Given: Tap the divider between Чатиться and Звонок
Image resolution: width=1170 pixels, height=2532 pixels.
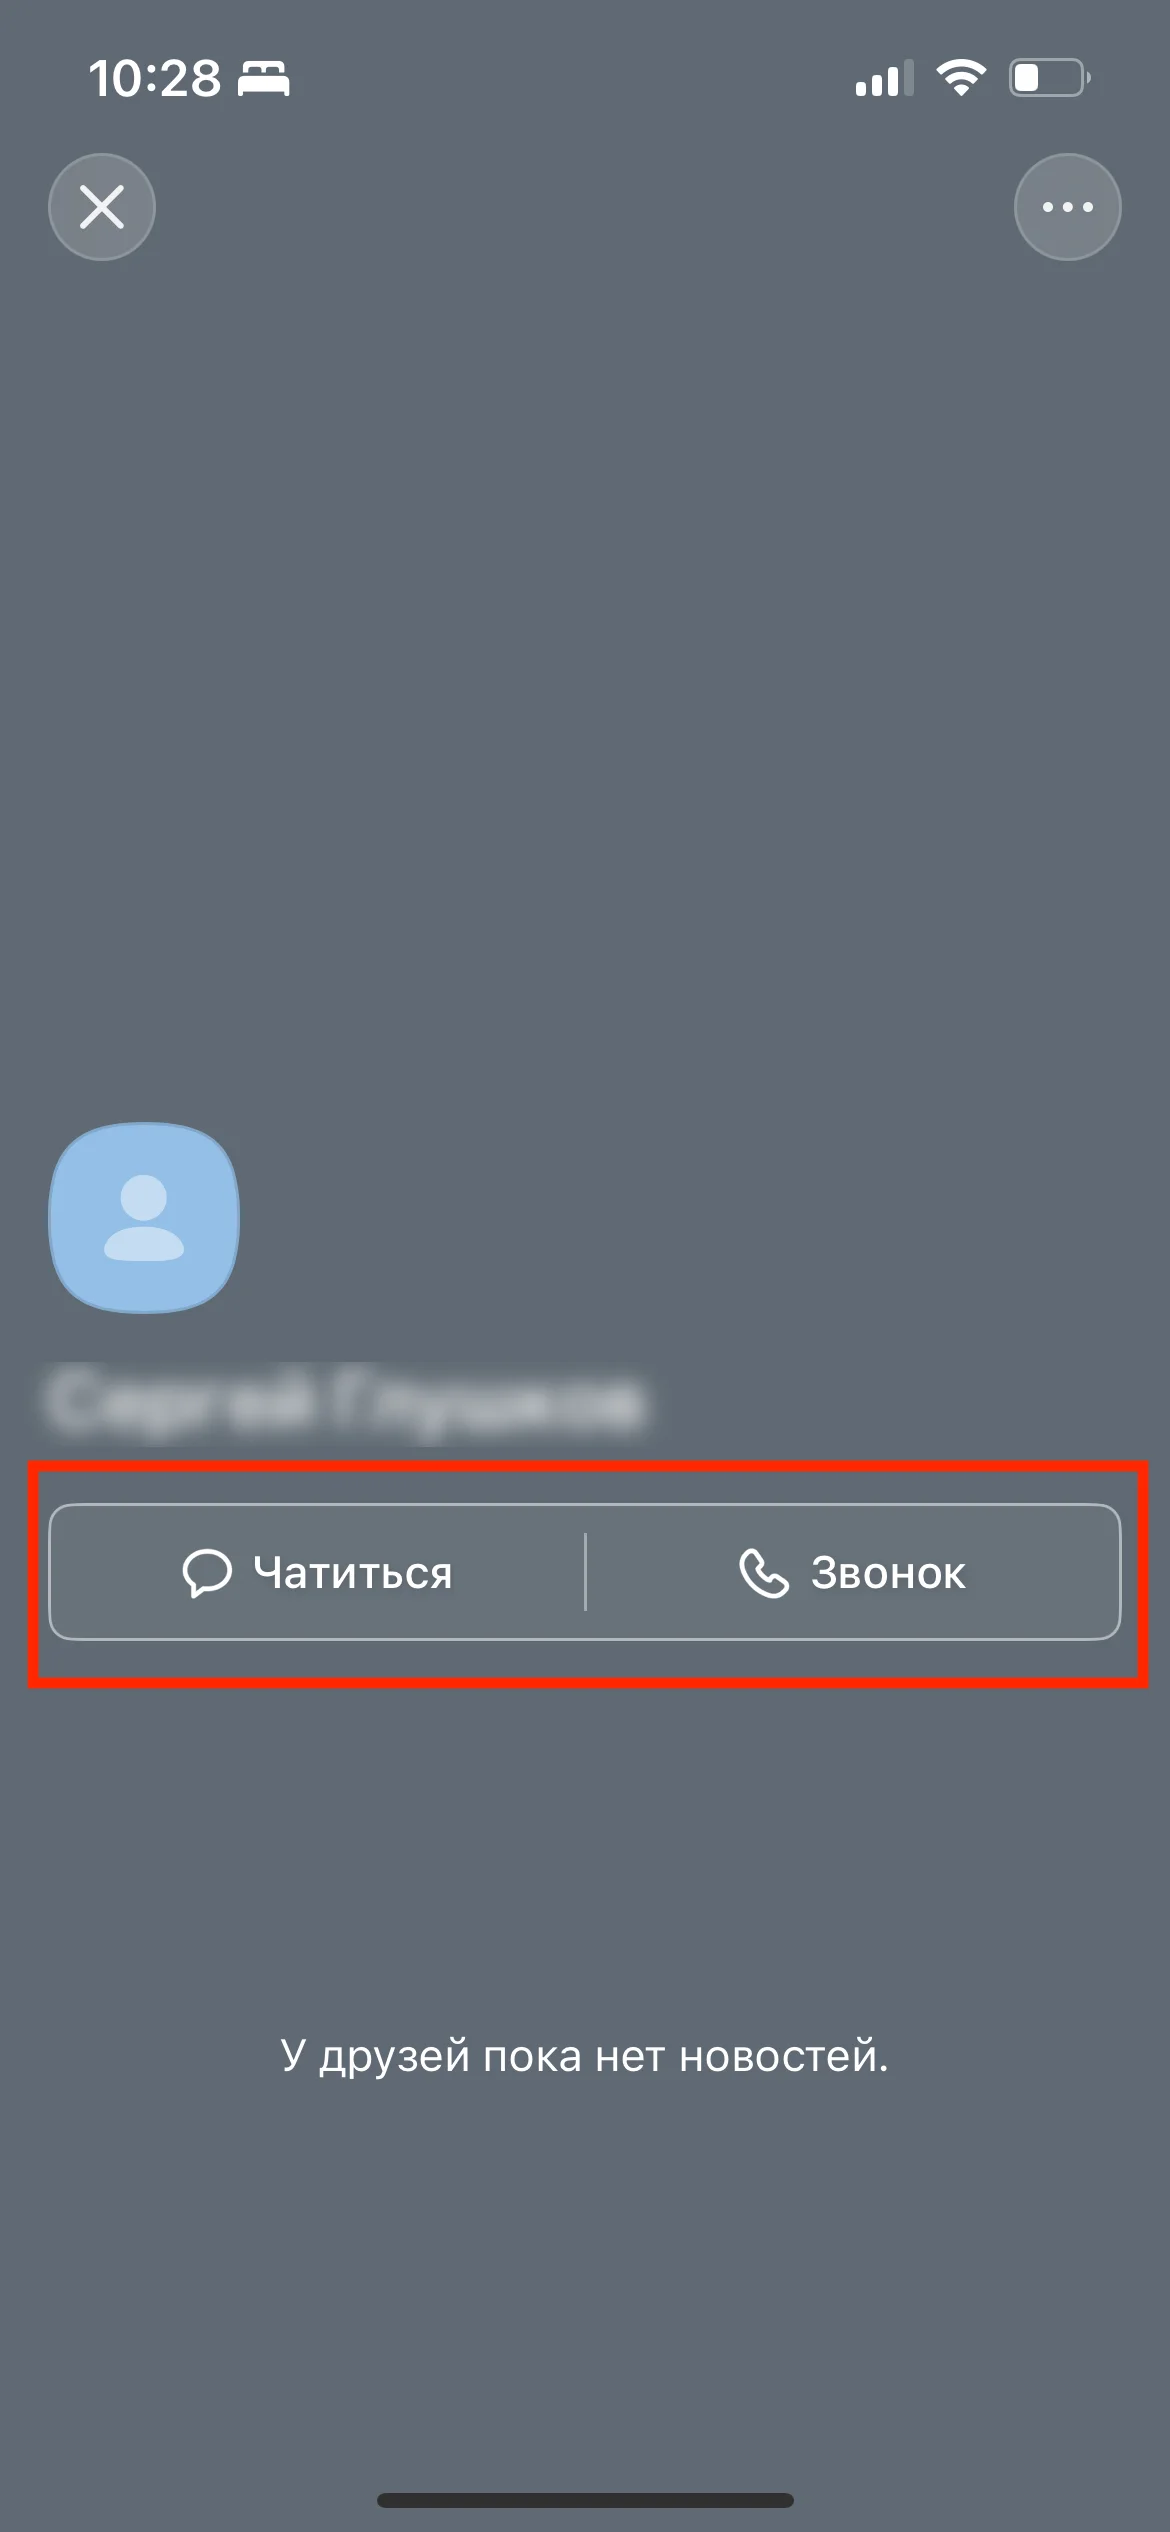Looking at the screenshot, I should click(585, 1572).
